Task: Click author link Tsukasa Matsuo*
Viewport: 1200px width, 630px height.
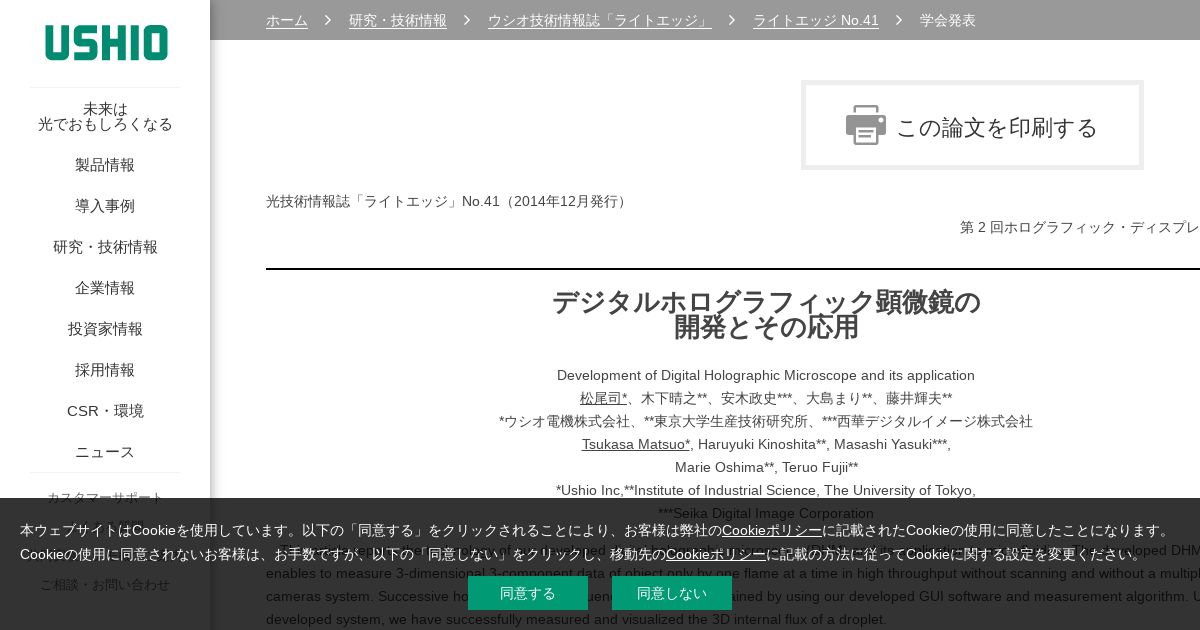Action: pyautogui.click(x=636, y=444)
